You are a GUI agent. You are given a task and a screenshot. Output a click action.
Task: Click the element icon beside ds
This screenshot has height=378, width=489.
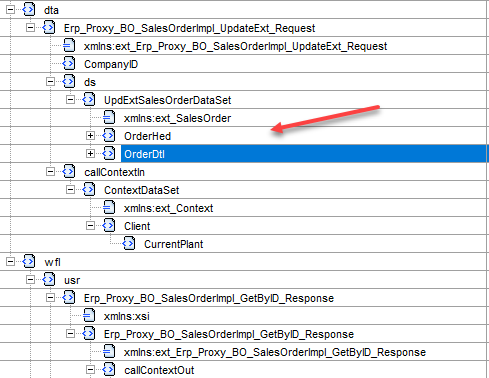[69, 82]
